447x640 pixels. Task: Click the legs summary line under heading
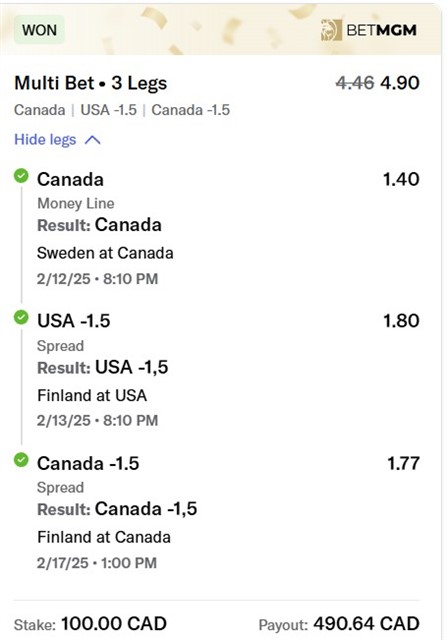pos(122,110)
